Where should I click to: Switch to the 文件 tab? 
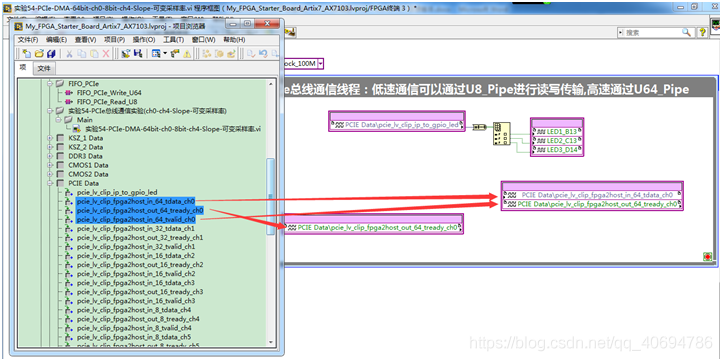click(44, 69)
